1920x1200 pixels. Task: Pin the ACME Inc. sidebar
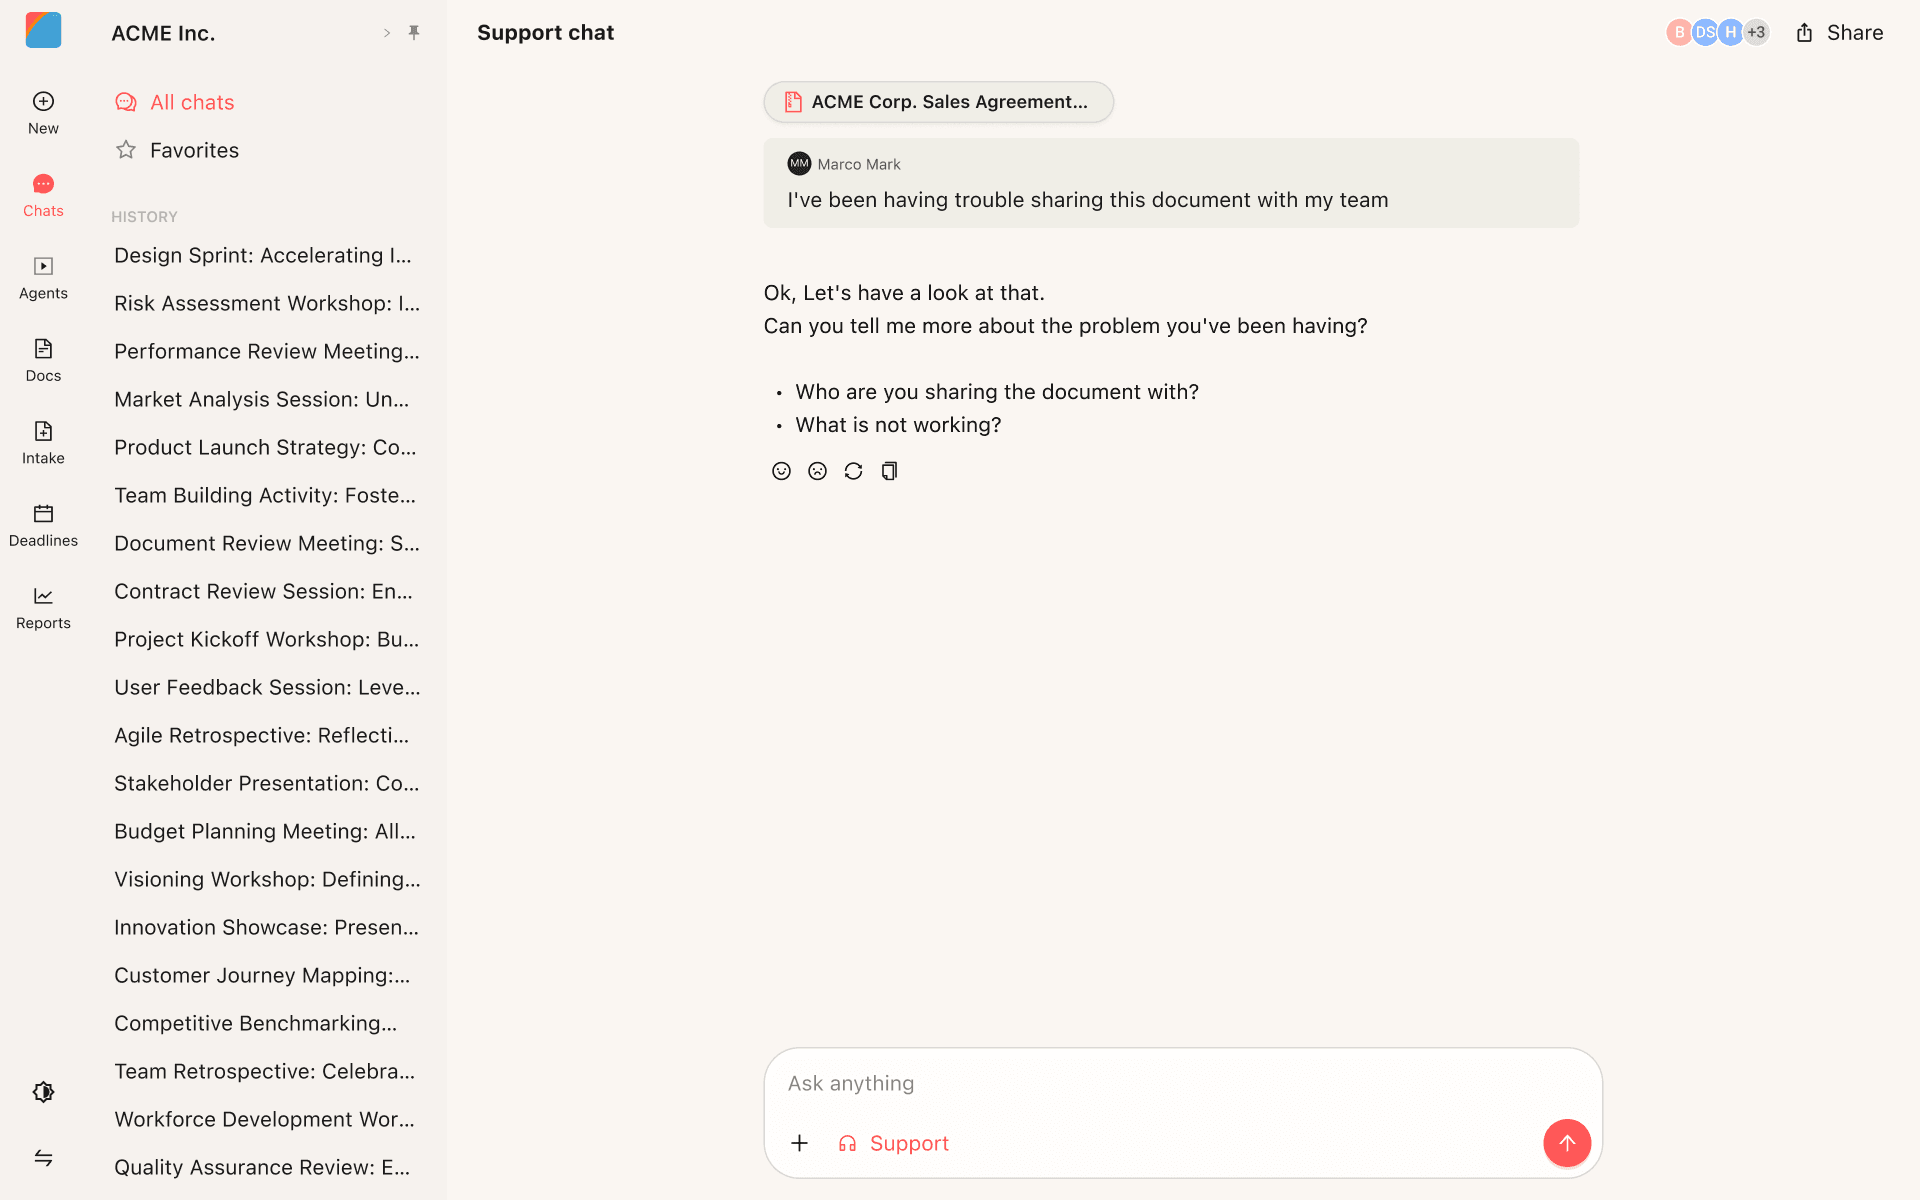click(x=414, y=33)
